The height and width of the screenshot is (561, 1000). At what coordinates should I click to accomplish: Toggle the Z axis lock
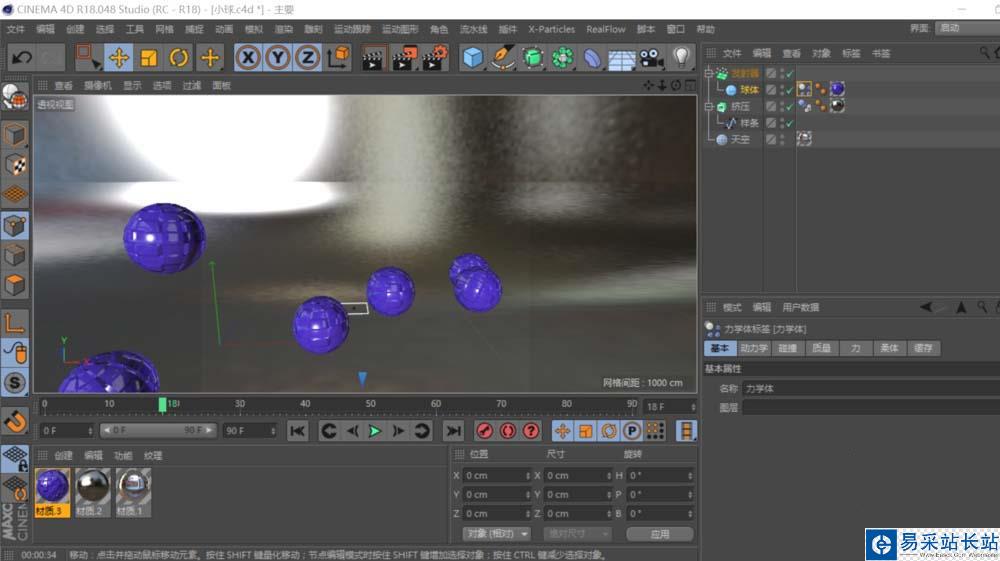[308, 58]
